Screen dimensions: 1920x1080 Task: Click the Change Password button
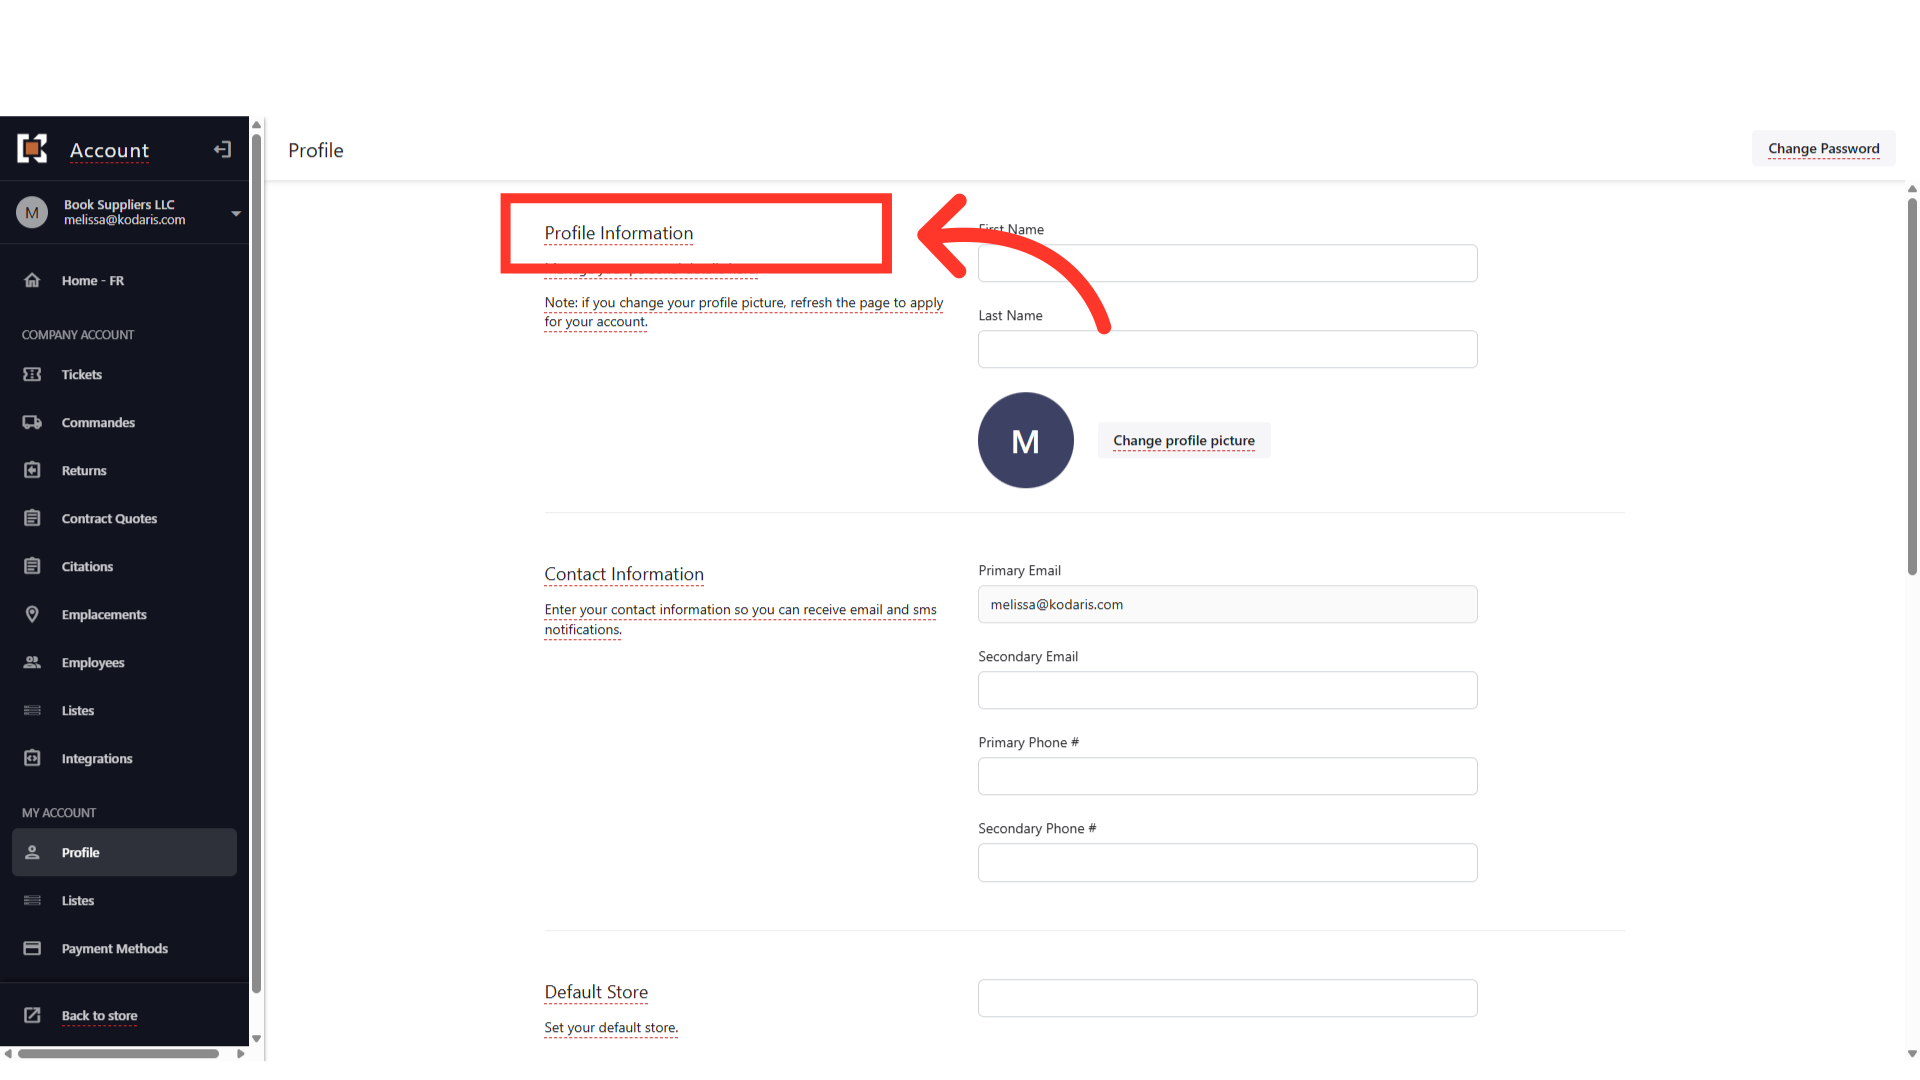[1823, 149]
